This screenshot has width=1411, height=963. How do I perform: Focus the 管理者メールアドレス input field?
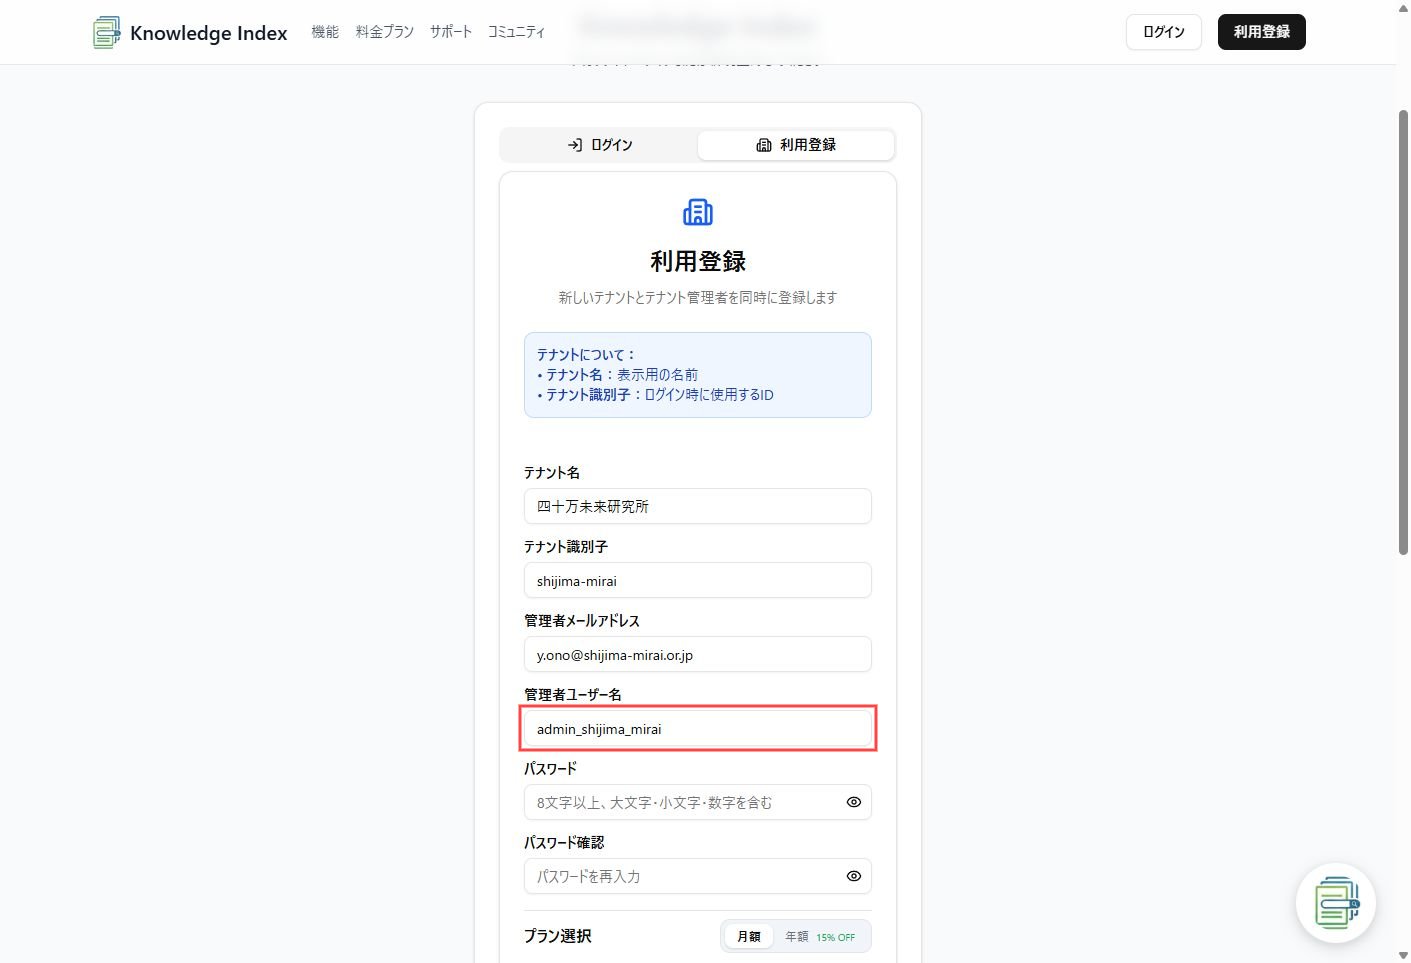point(698,654)
